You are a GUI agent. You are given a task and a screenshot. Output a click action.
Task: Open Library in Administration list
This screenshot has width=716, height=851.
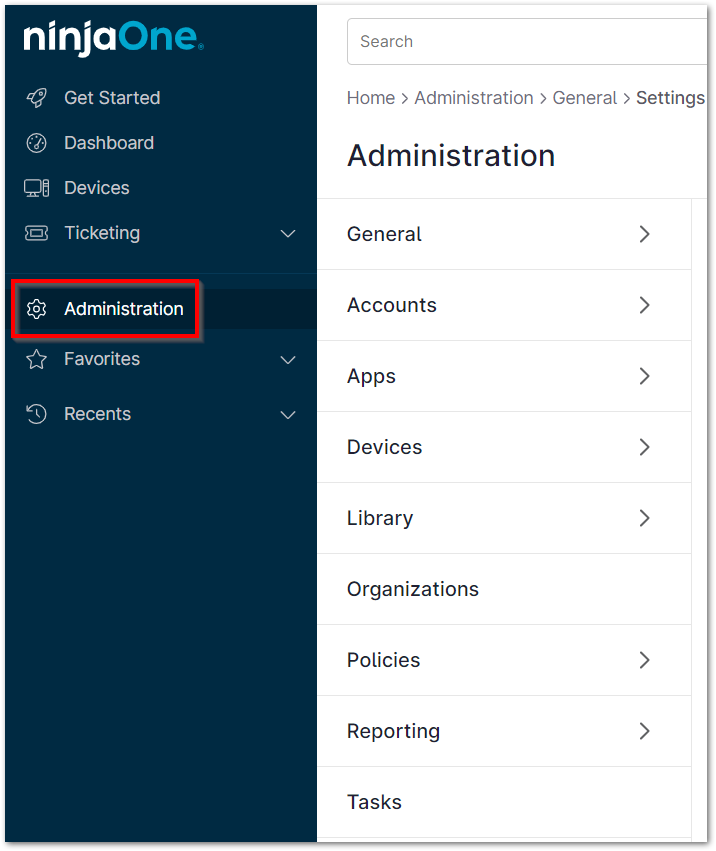(504, 518)
